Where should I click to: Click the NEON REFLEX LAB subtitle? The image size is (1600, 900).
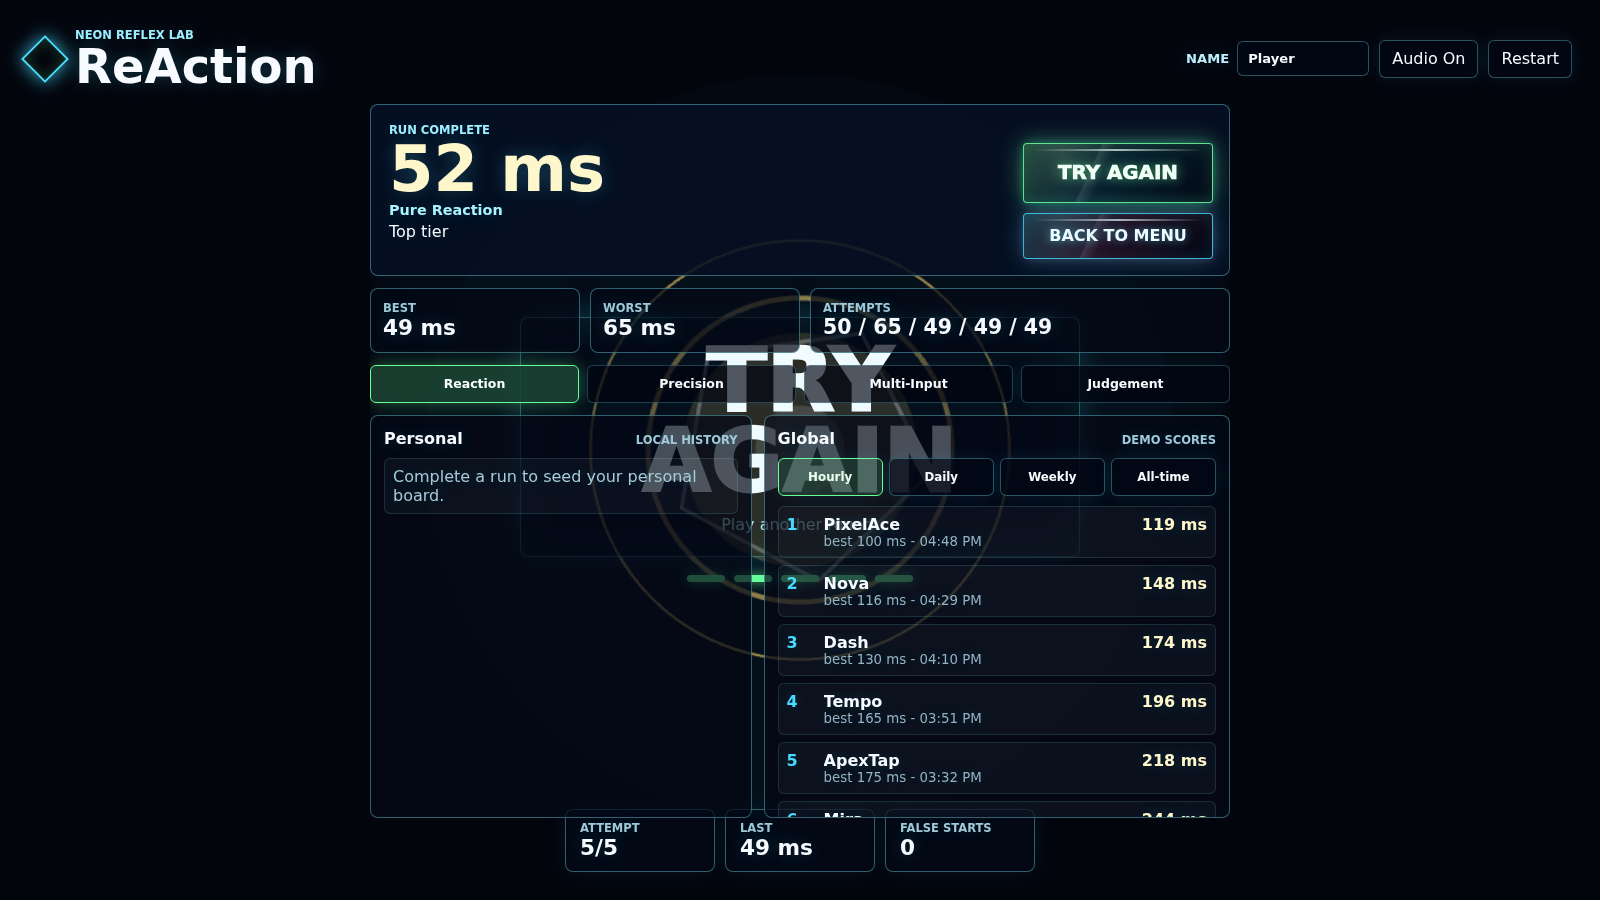click(134, 35)
